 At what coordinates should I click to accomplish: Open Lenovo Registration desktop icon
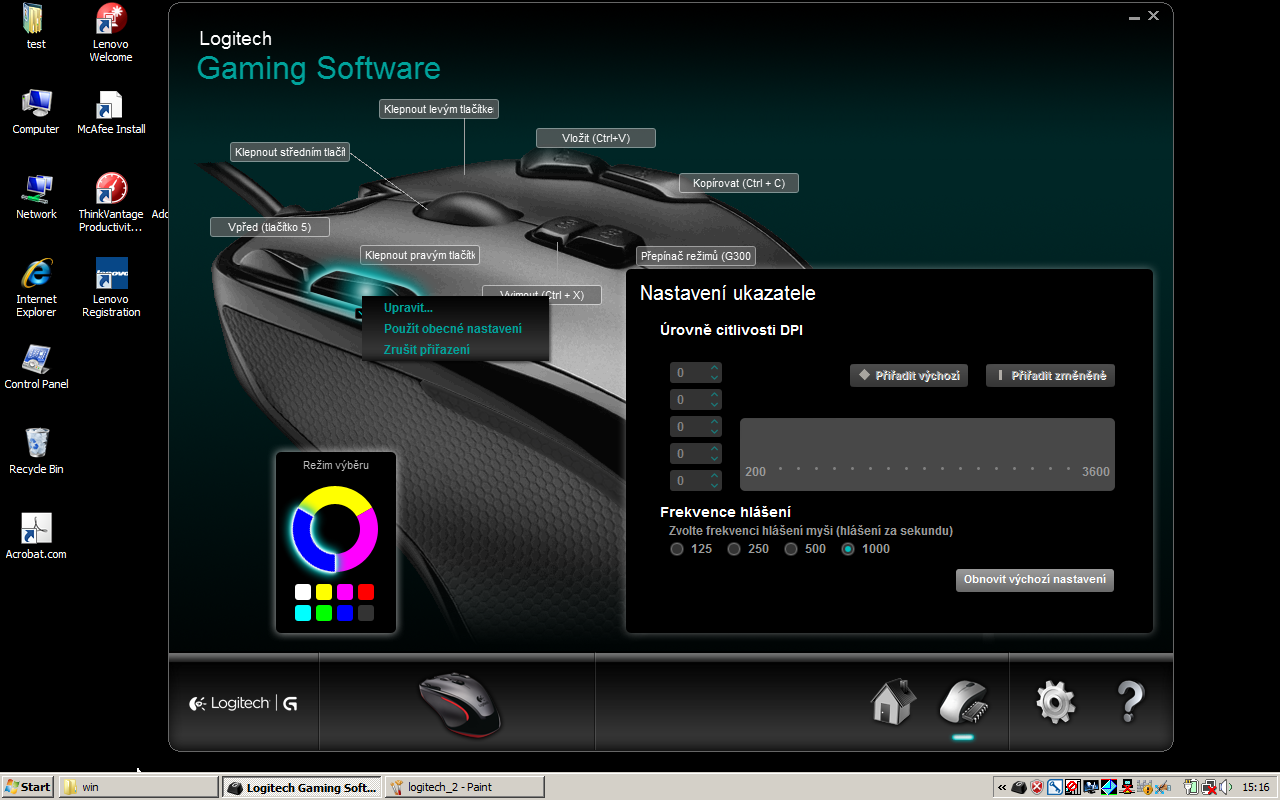pos(111,288)
